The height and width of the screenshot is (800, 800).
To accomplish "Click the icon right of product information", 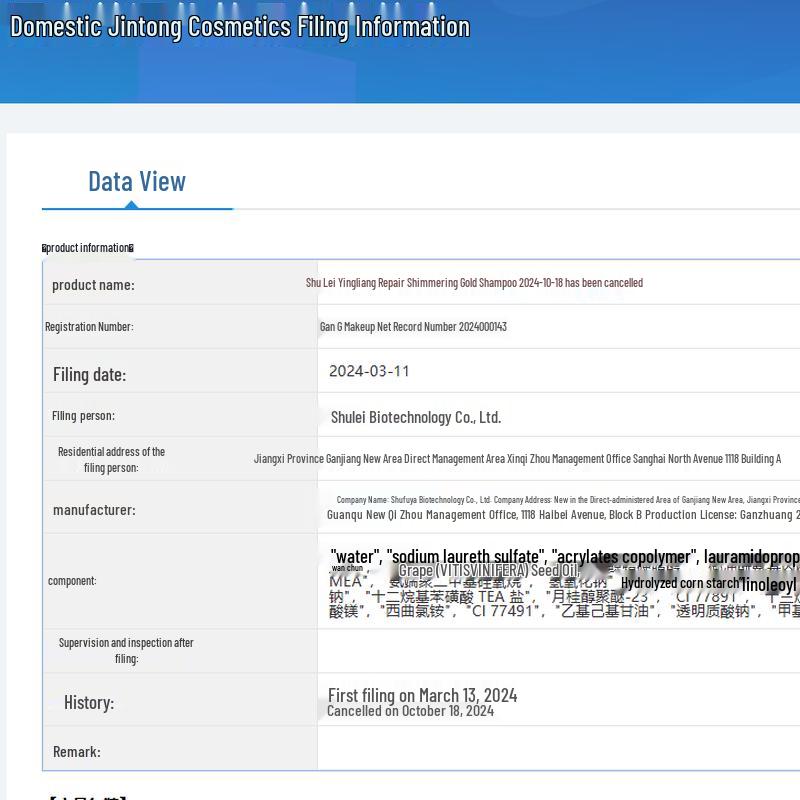I will (131, 248).
